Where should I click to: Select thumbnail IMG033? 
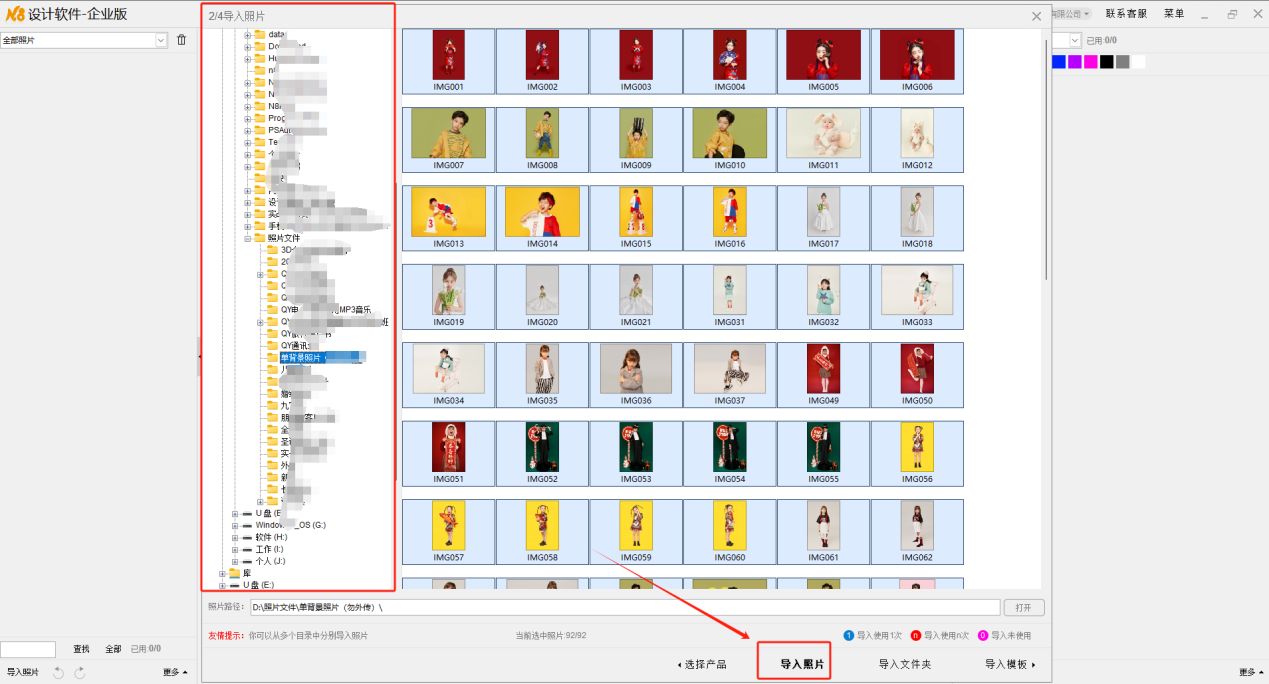917,296
